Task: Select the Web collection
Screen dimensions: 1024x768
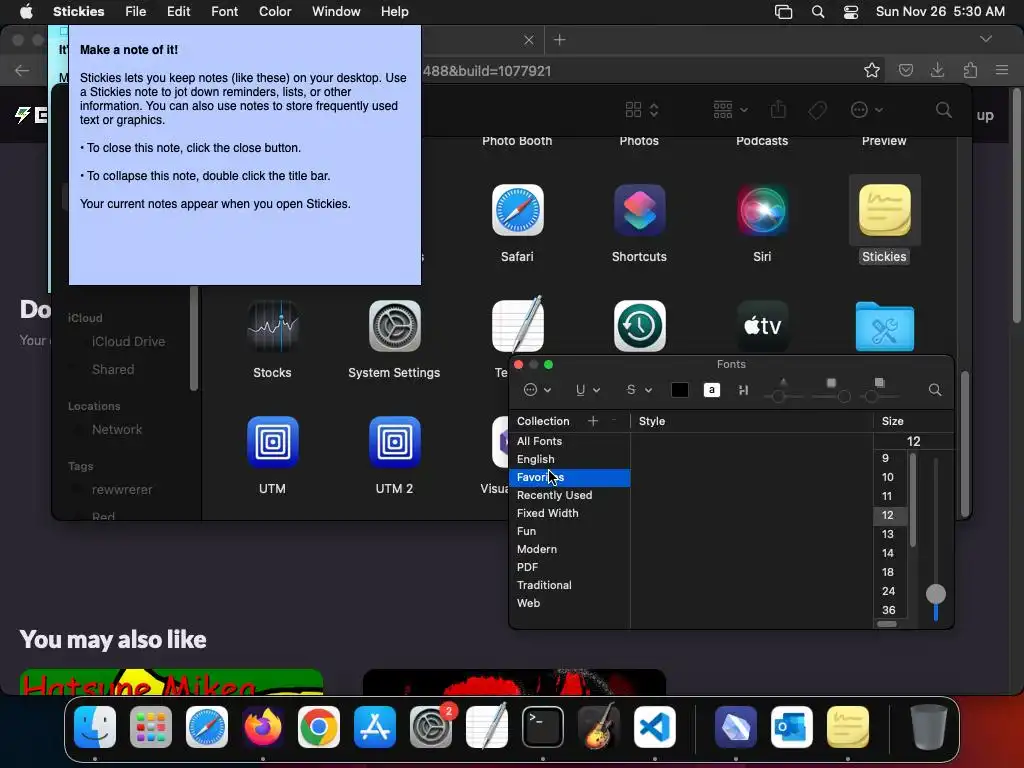Action: click(569, 603)
